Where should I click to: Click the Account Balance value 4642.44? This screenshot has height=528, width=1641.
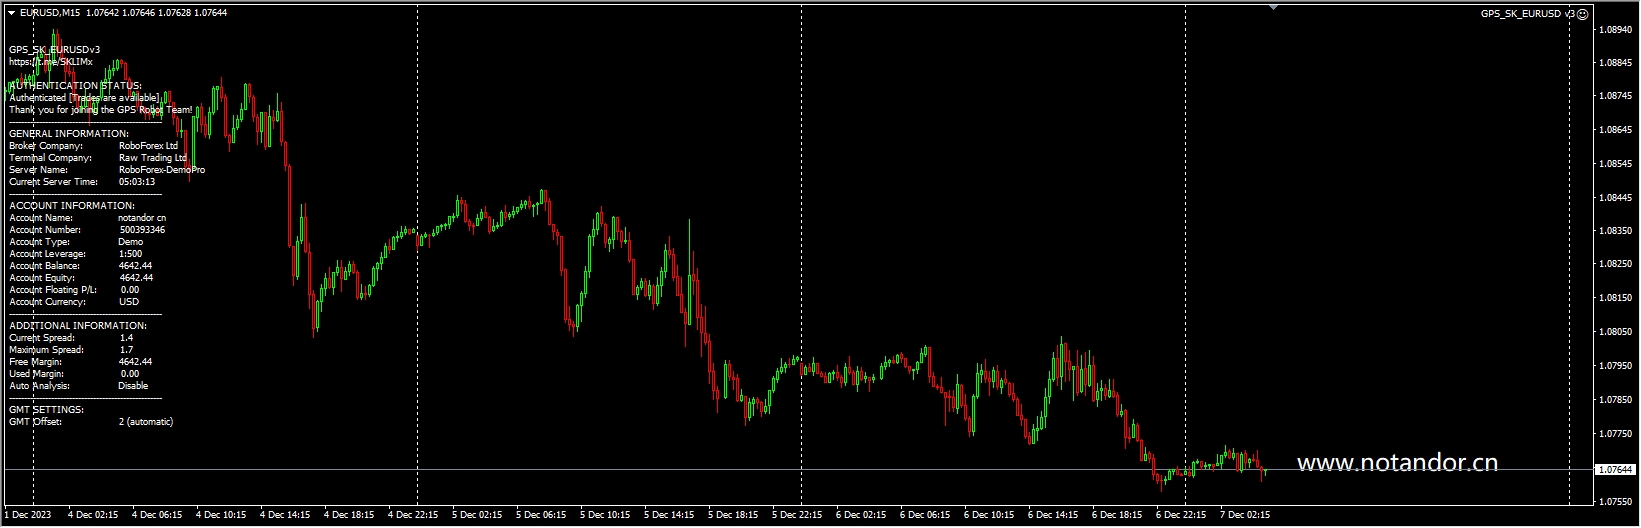tap(136, 266)
